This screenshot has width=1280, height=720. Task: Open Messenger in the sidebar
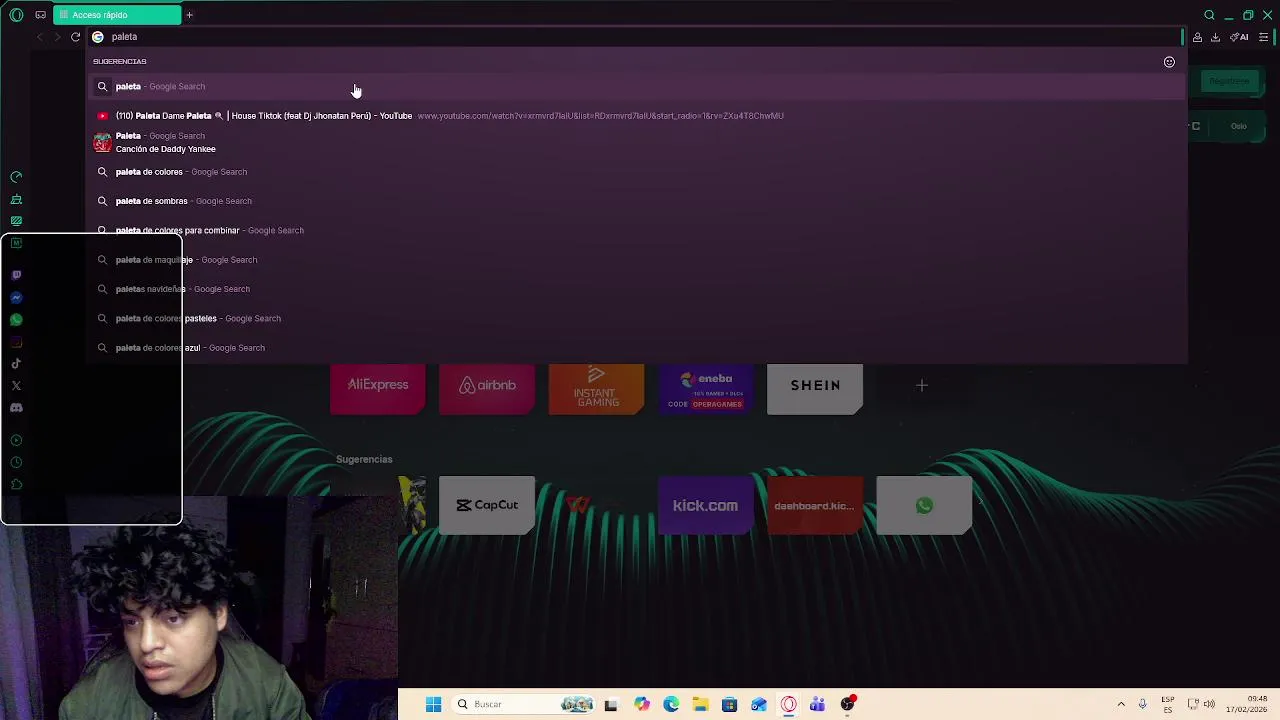[16, 298]
